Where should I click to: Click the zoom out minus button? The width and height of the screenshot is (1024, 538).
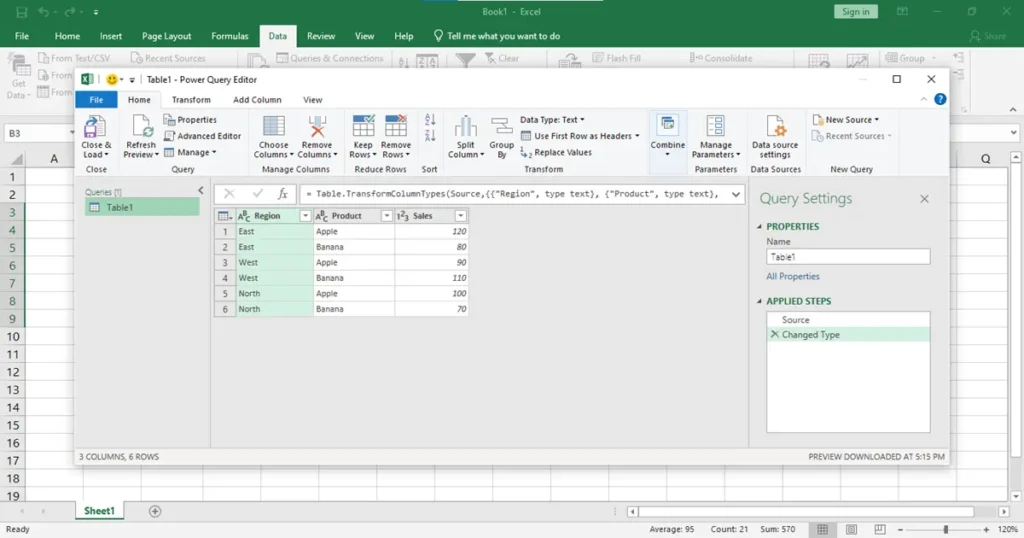[900, 530]
